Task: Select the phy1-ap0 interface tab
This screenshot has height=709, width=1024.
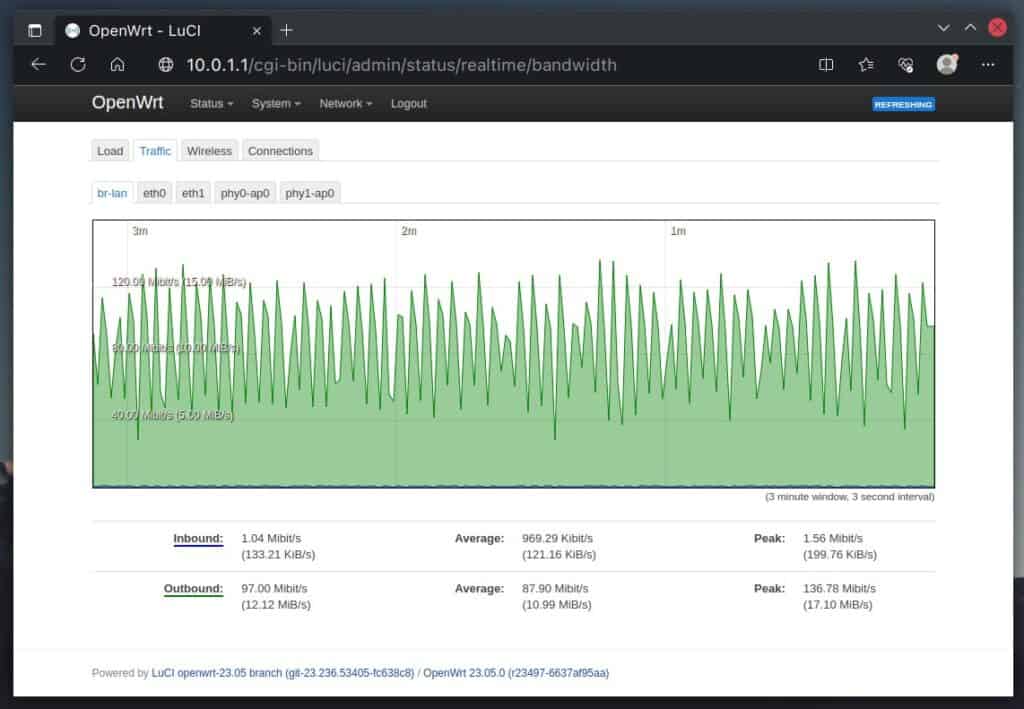Action: pos(310,193)
